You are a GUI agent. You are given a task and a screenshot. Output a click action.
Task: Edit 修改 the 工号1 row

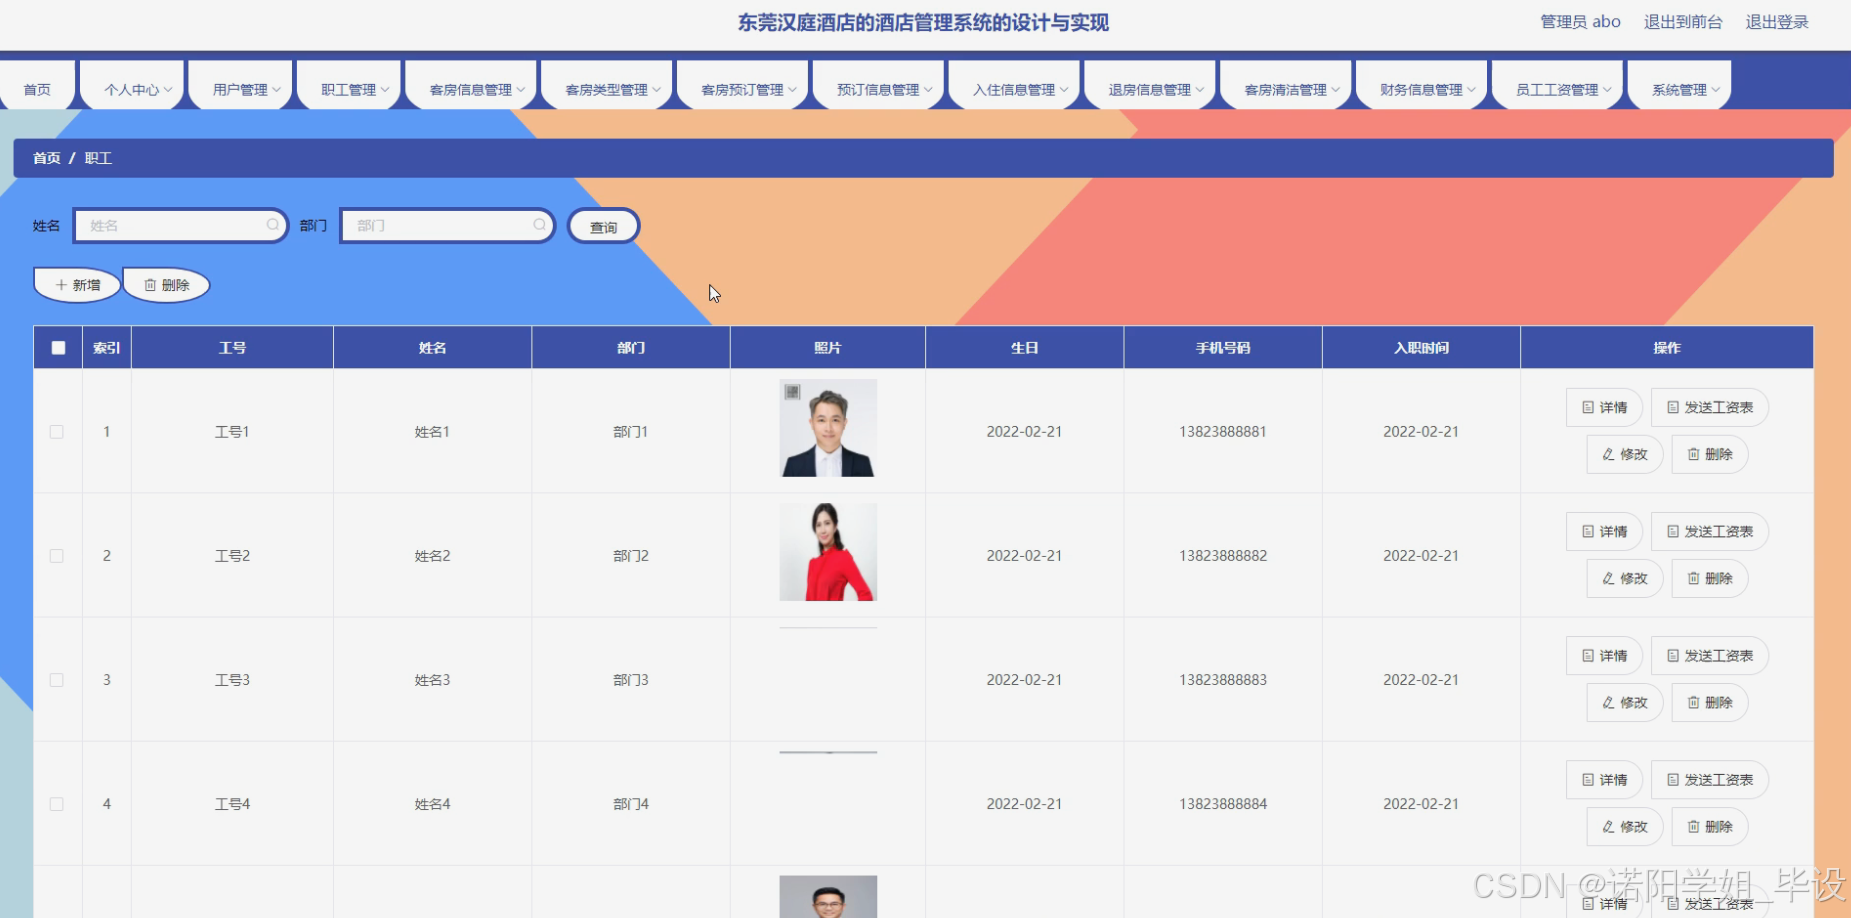(1624, 454)
